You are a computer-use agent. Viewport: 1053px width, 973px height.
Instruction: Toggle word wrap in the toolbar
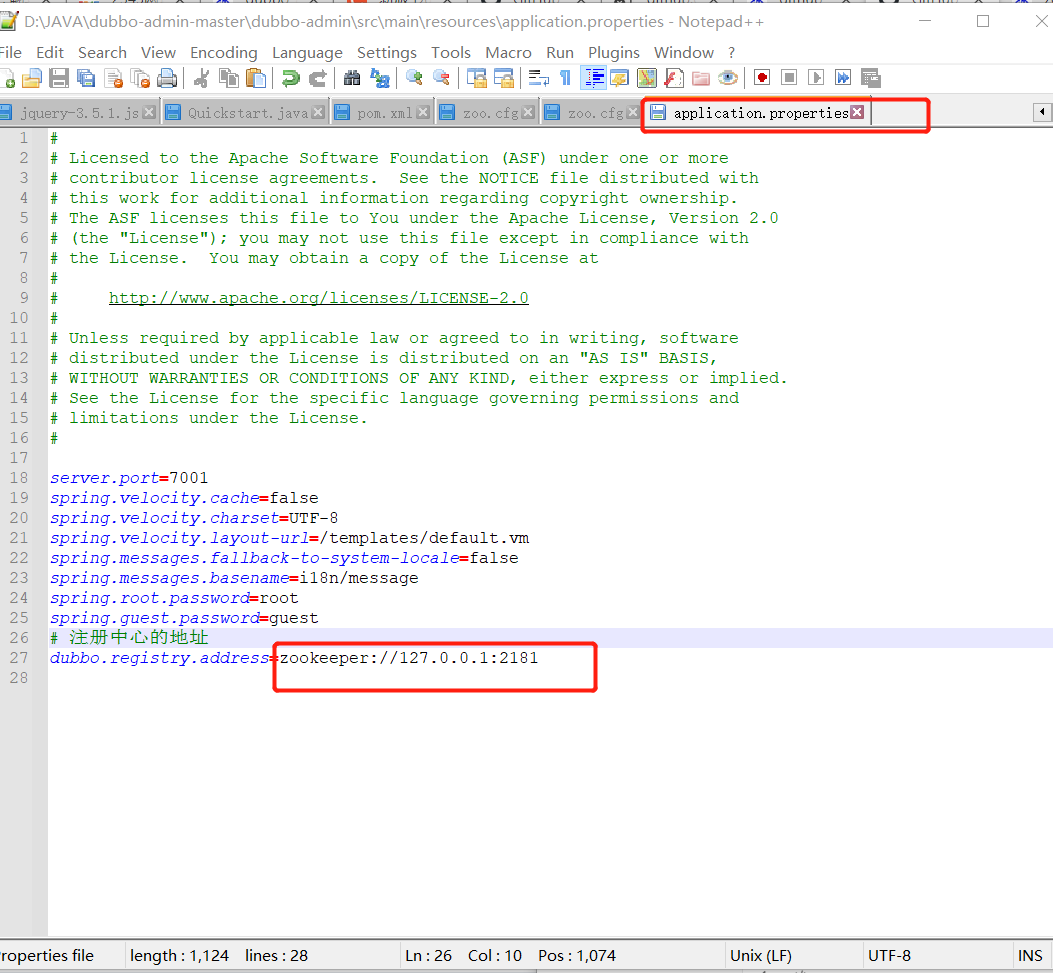coord(539,79)
